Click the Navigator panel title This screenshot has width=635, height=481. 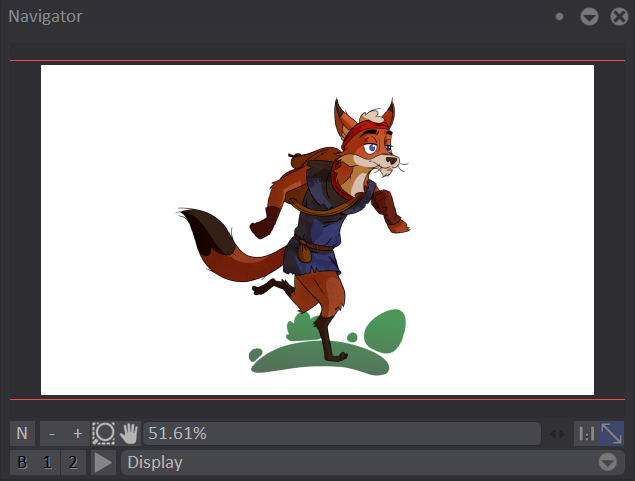pos(46,17)
